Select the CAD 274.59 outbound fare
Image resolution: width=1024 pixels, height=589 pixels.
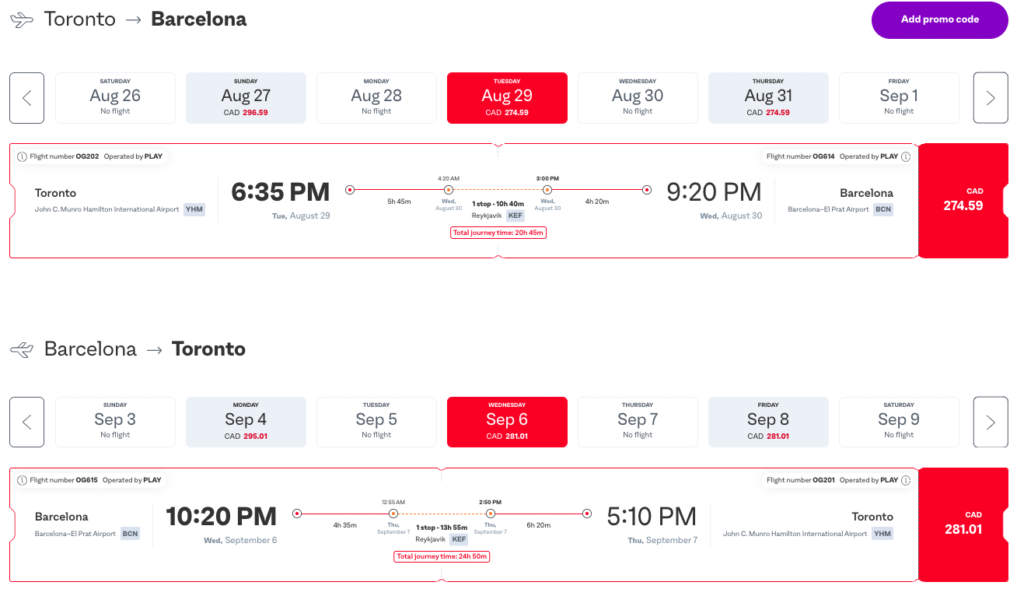[x=962, y=200]
